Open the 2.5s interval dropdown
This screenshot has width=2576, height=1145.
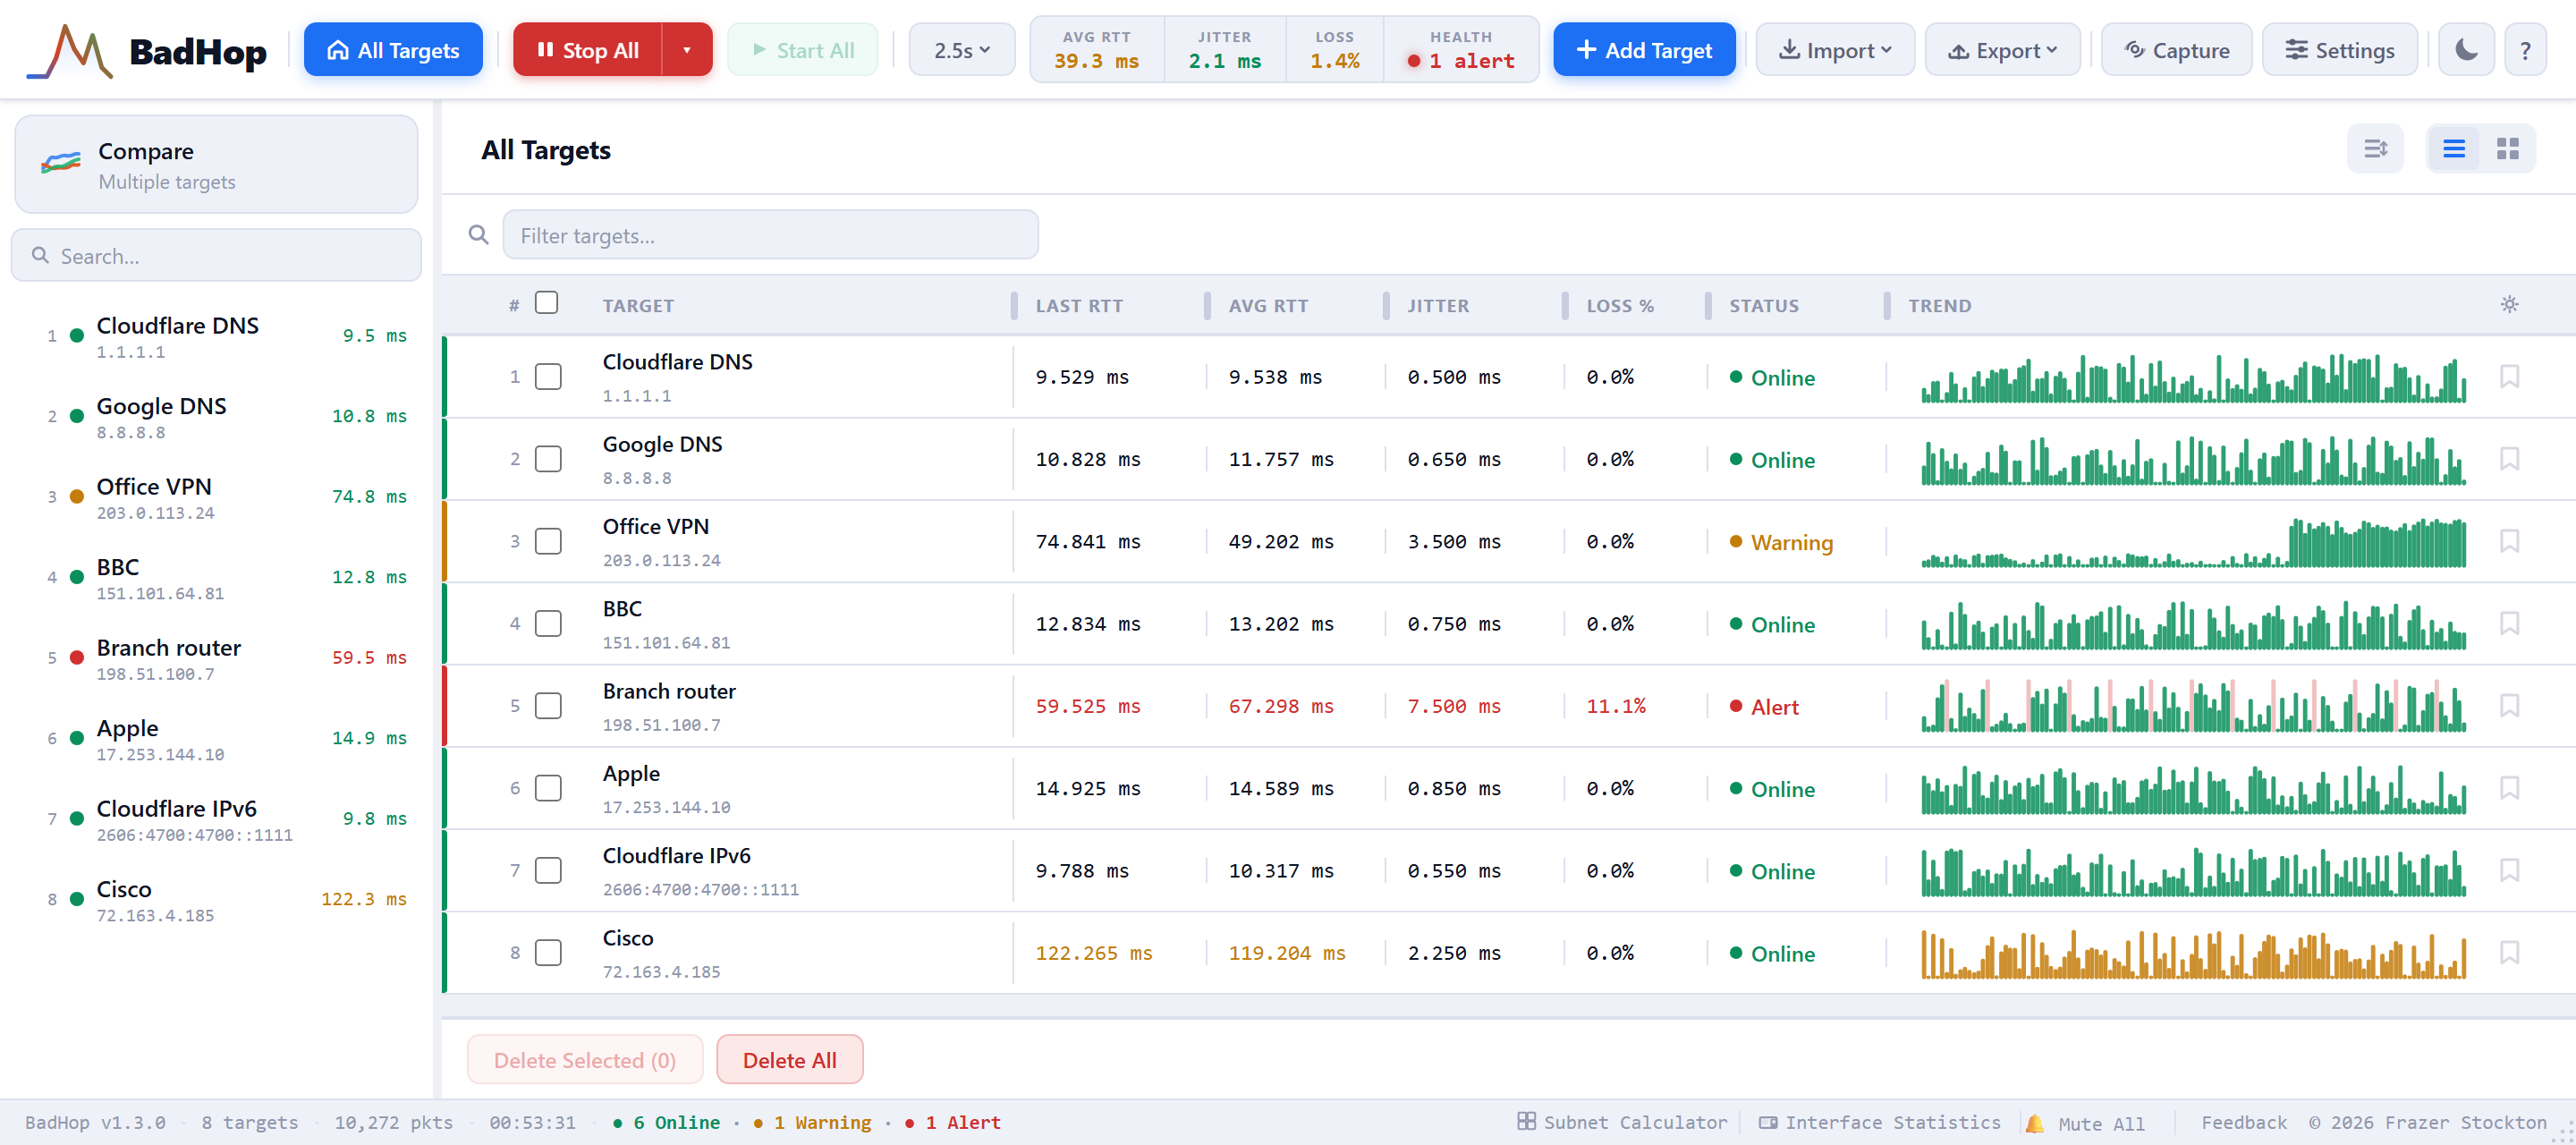961,50
